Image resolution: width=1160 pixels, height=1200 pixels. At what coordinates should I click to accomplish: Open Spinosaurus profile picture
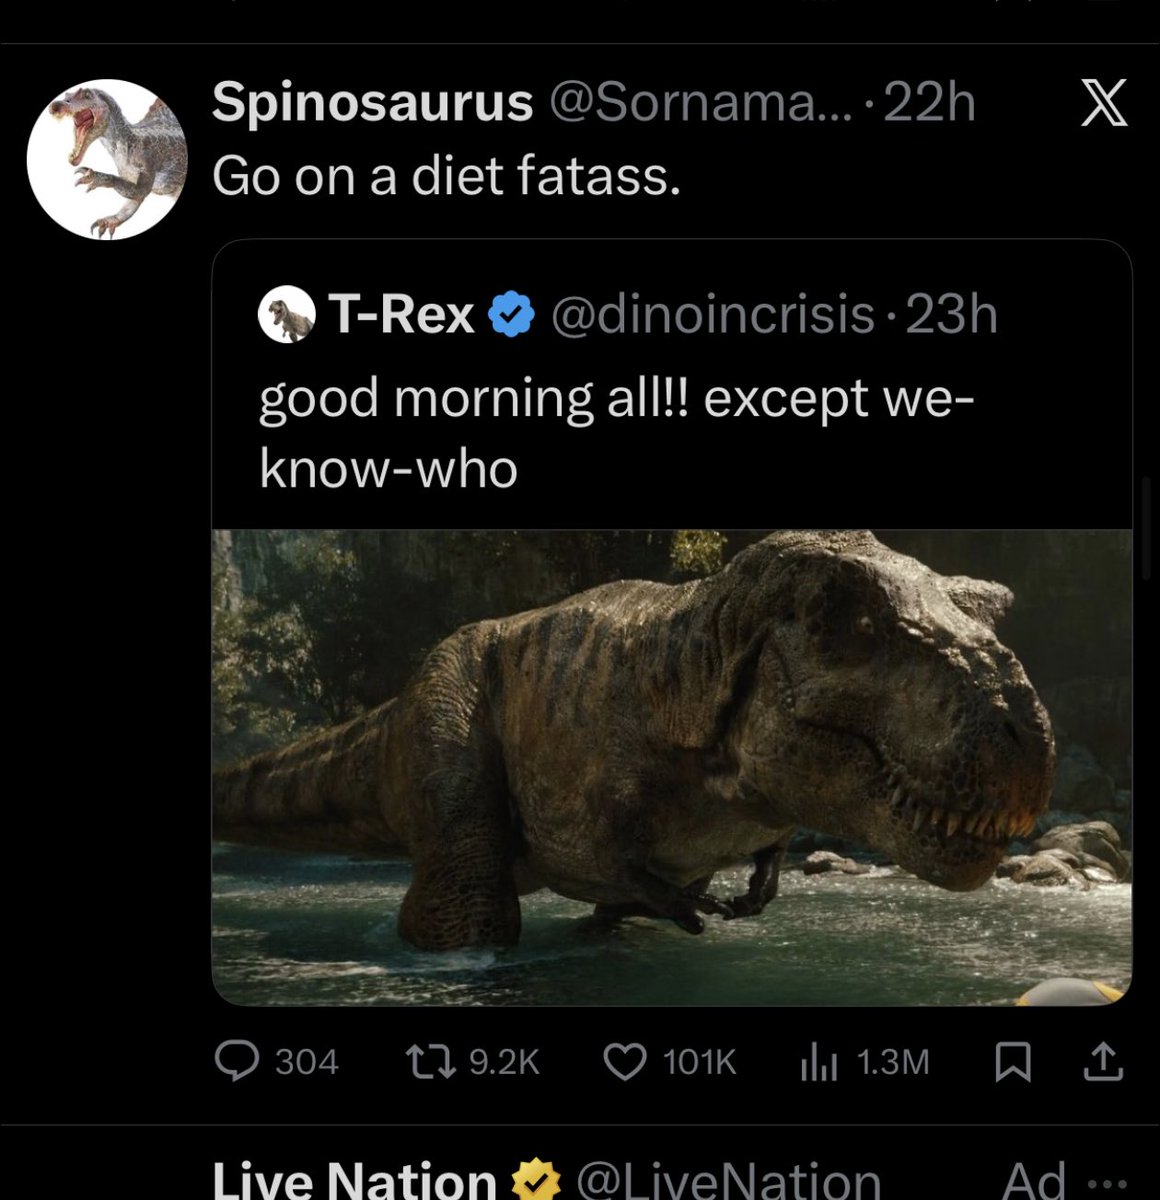(107, 160)
